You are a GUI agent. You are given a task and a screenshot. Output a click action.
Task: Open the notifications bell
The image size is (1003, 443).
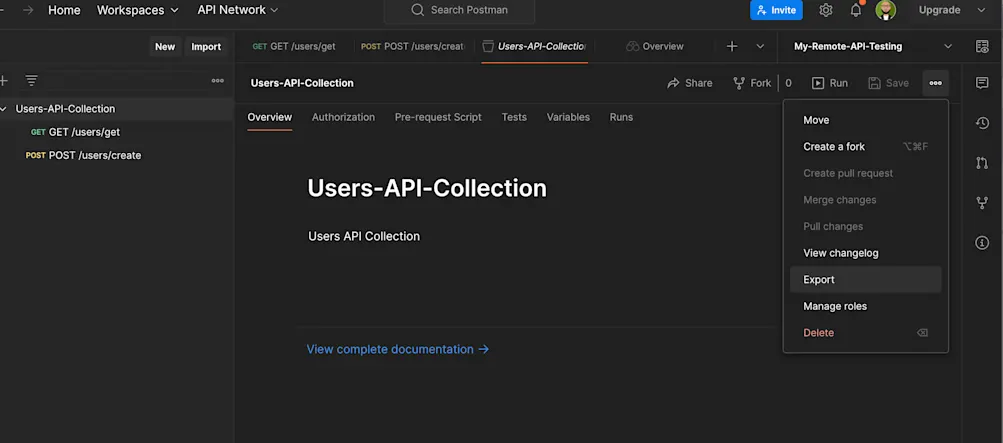coord(856,10)
